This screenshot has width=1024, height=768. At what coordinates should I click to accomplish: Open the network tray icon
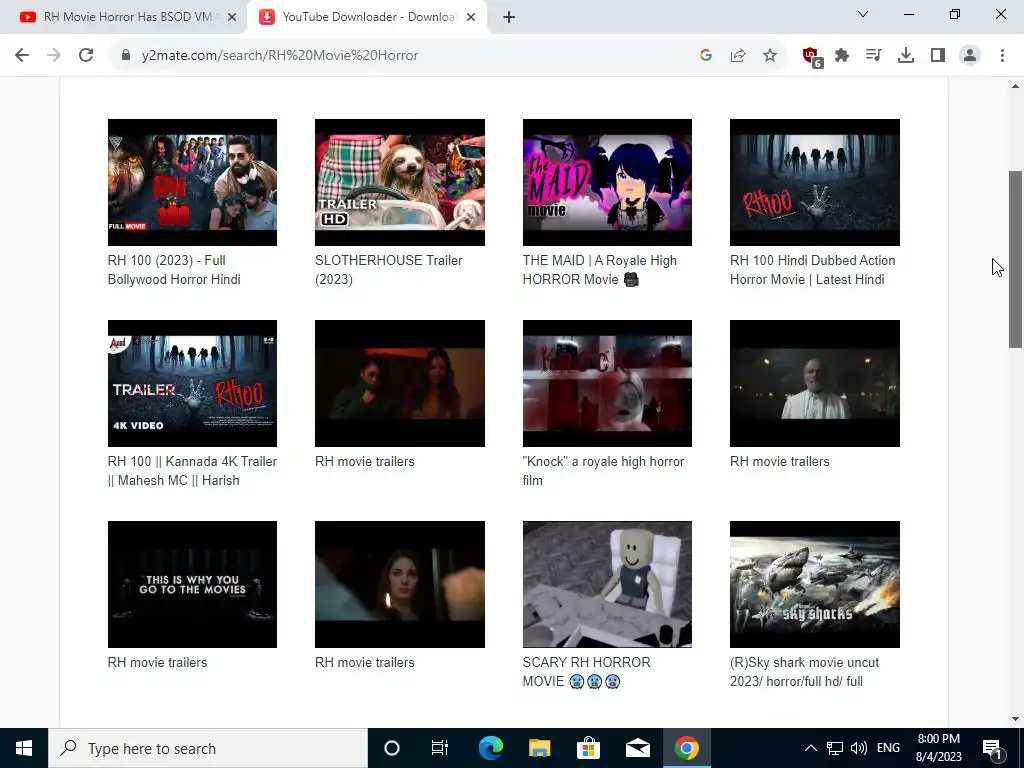[835, 748]
